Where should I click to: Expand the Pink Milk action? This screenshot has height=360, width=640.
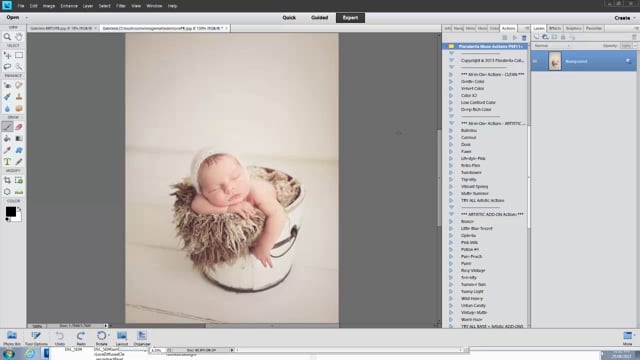point(451,242)
